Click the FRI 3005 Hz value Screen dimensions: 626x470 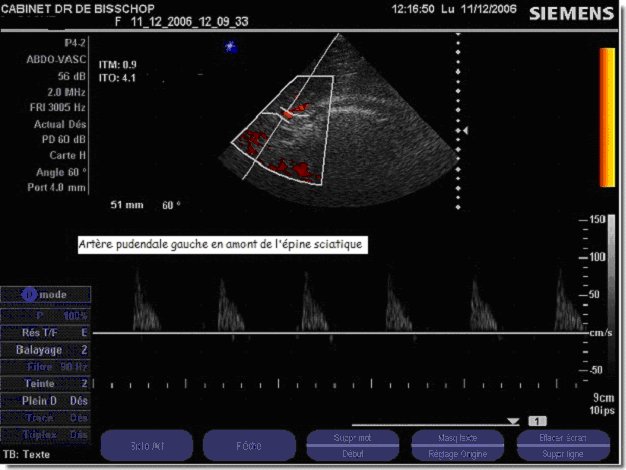pyautogui.click(x=58, y=107)
